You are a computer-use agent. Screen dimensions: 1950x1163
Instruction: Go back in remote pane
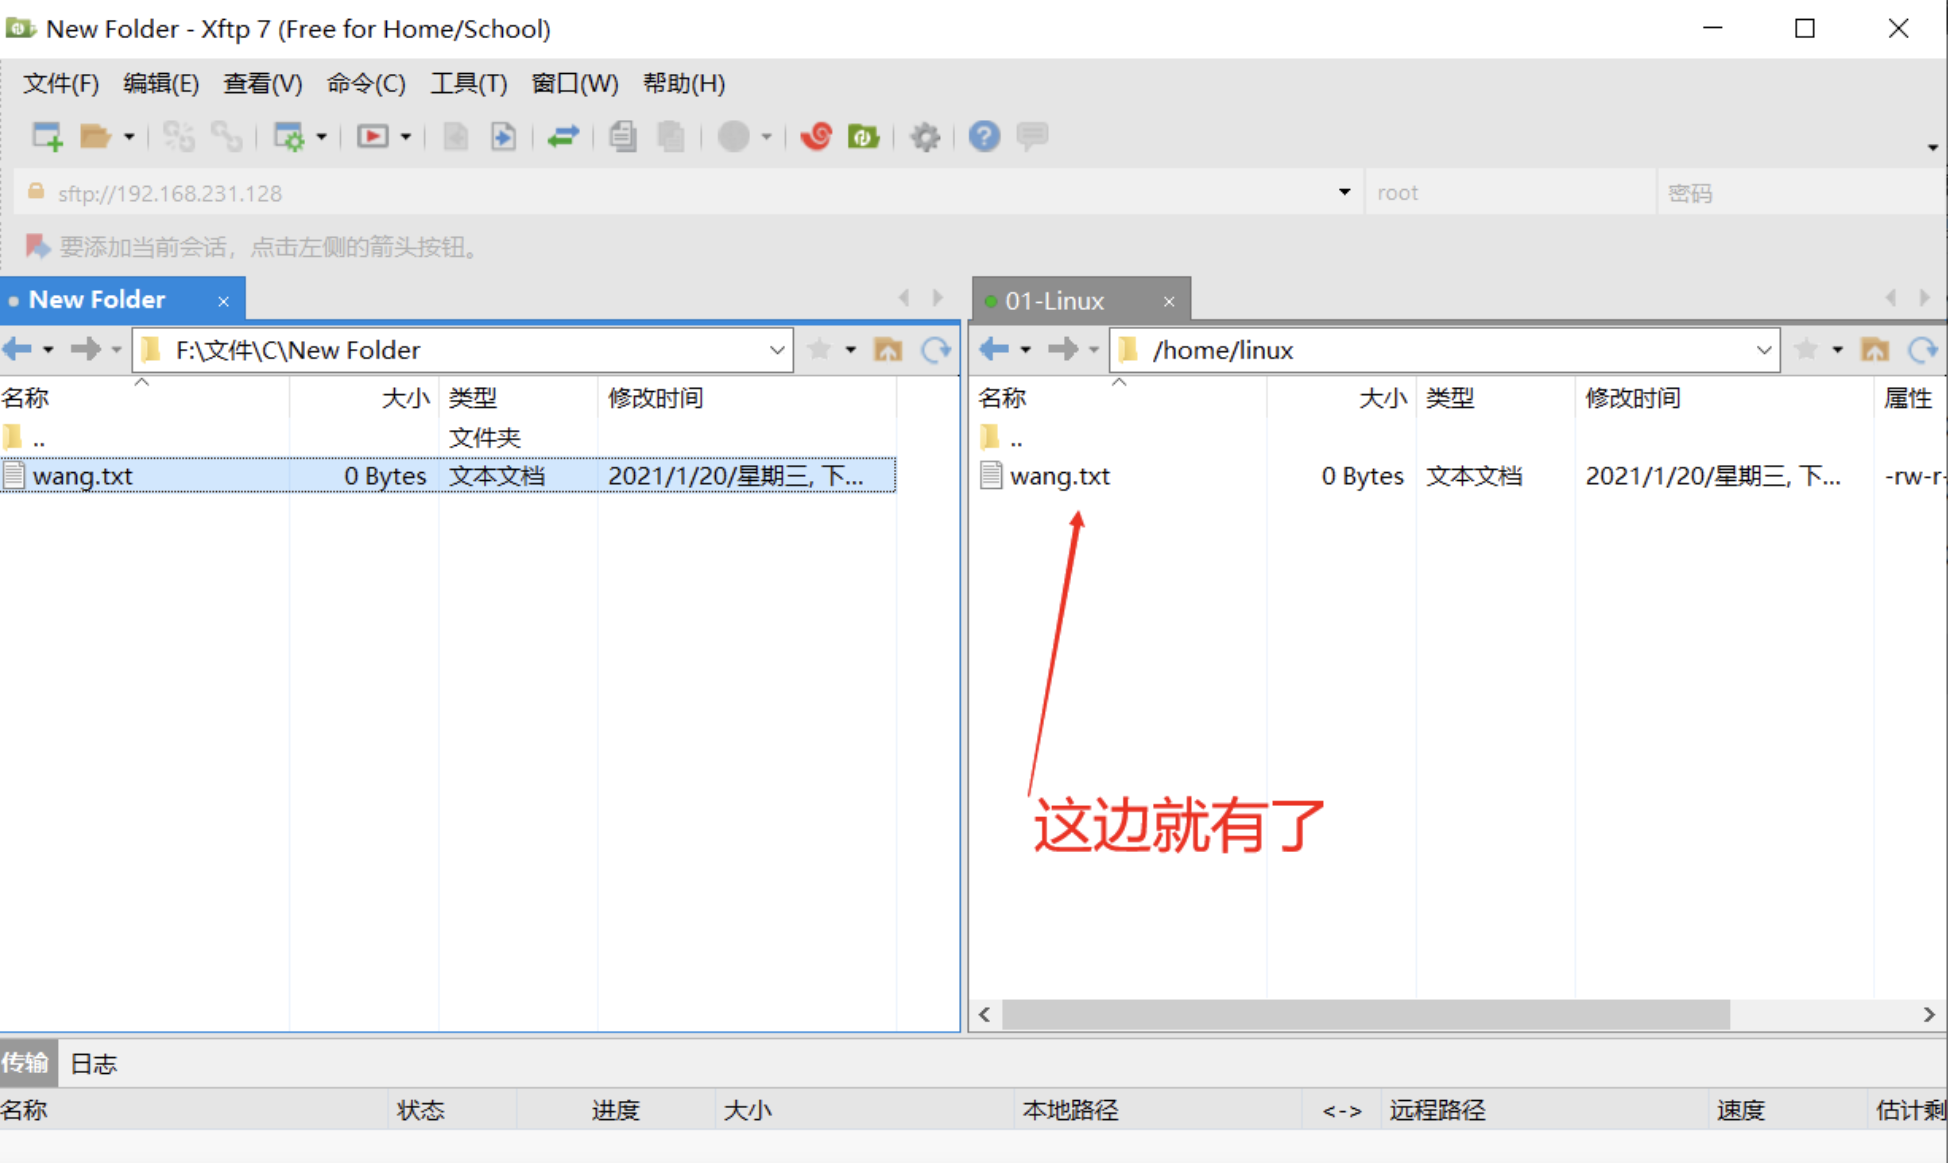pyautogui.click(x=994, y=349)
